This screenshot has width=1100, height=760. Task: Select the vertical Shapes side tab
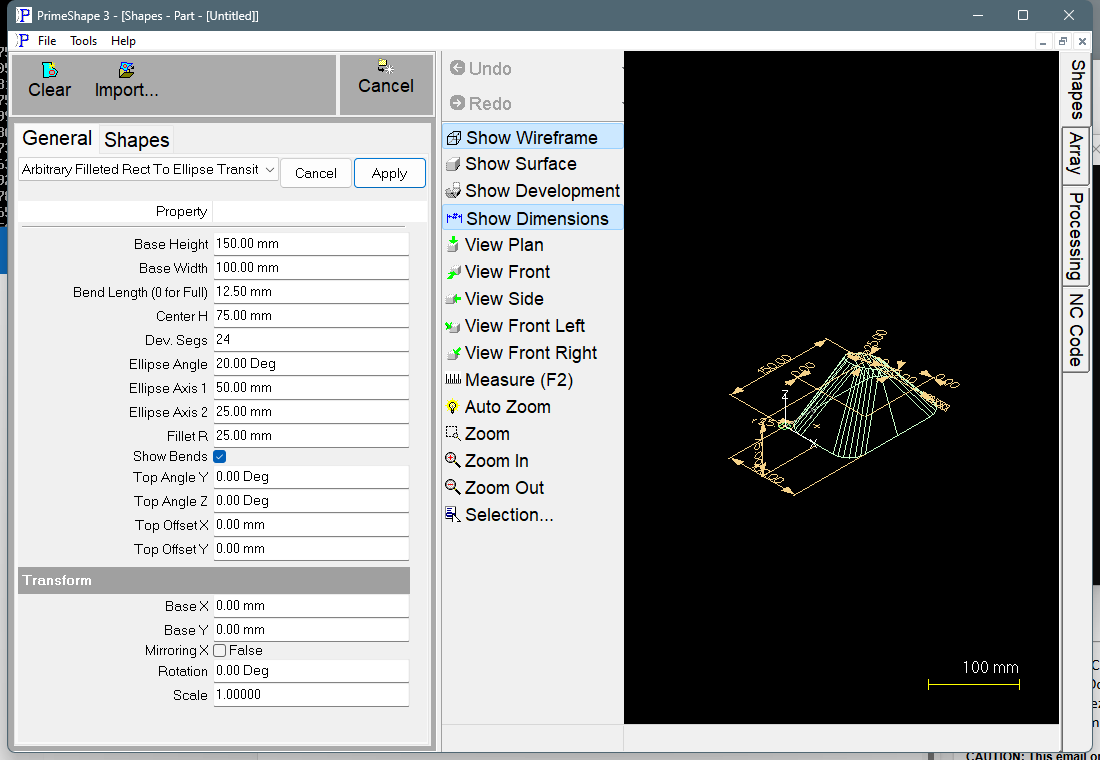click(x=1077, y=89)
